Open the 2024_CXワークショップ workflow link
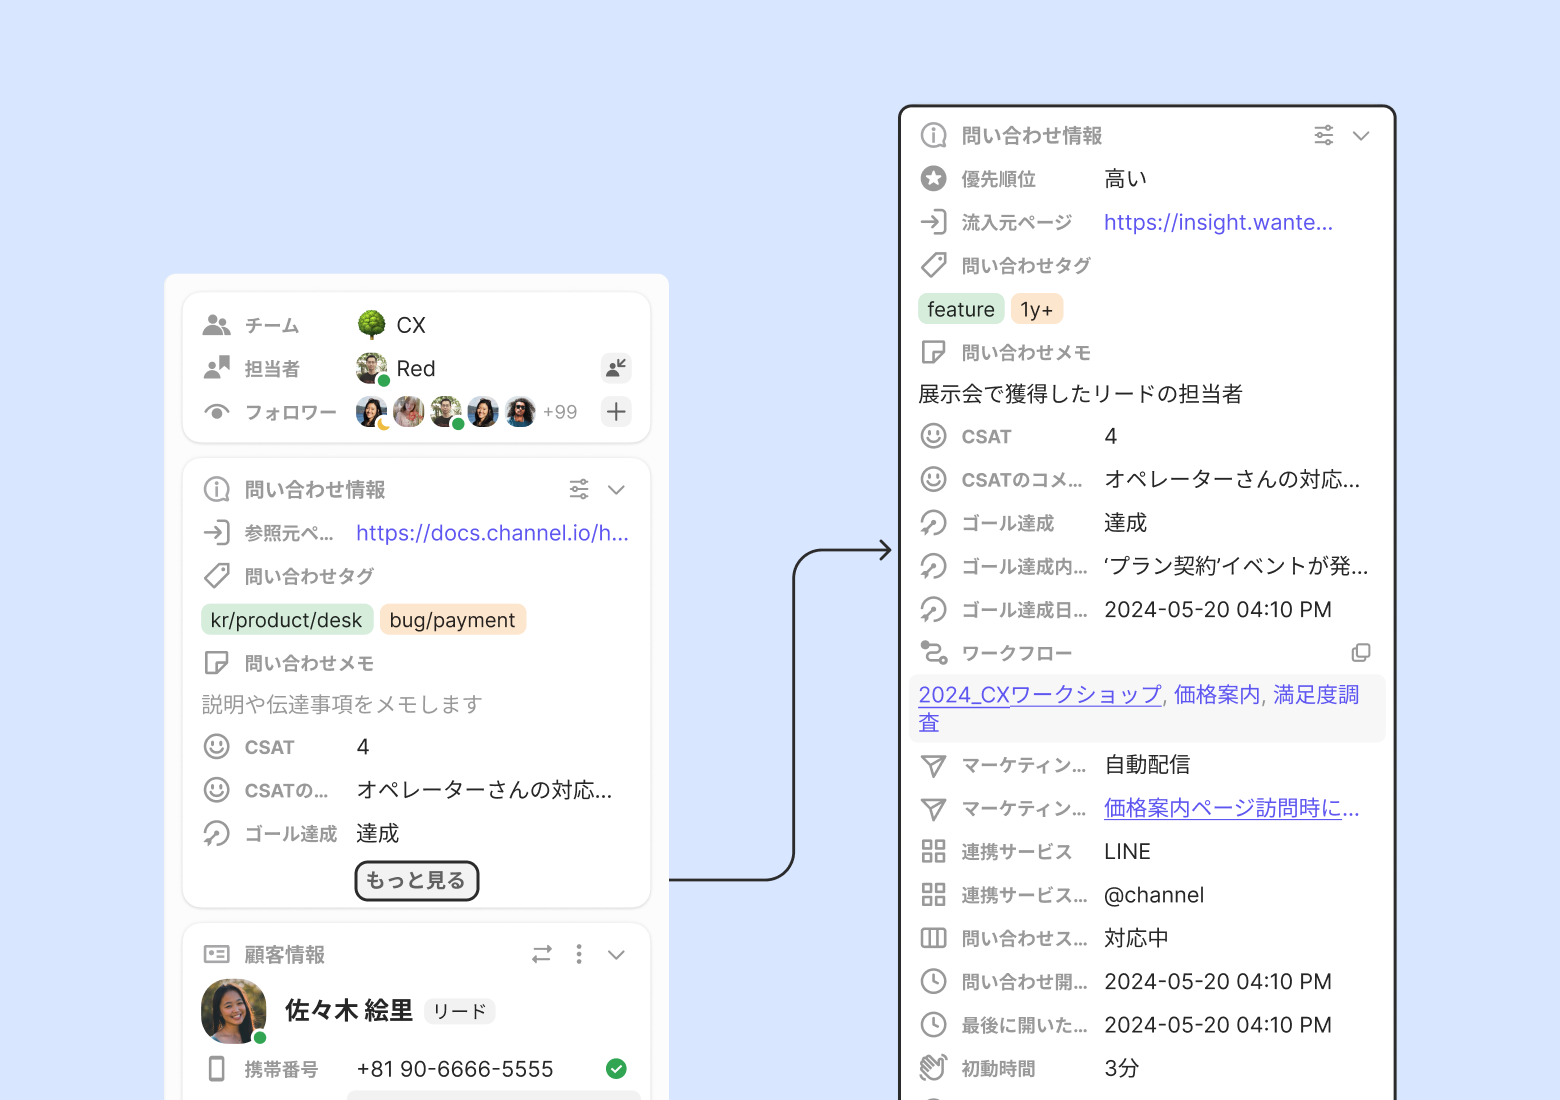 point(1040,694)
